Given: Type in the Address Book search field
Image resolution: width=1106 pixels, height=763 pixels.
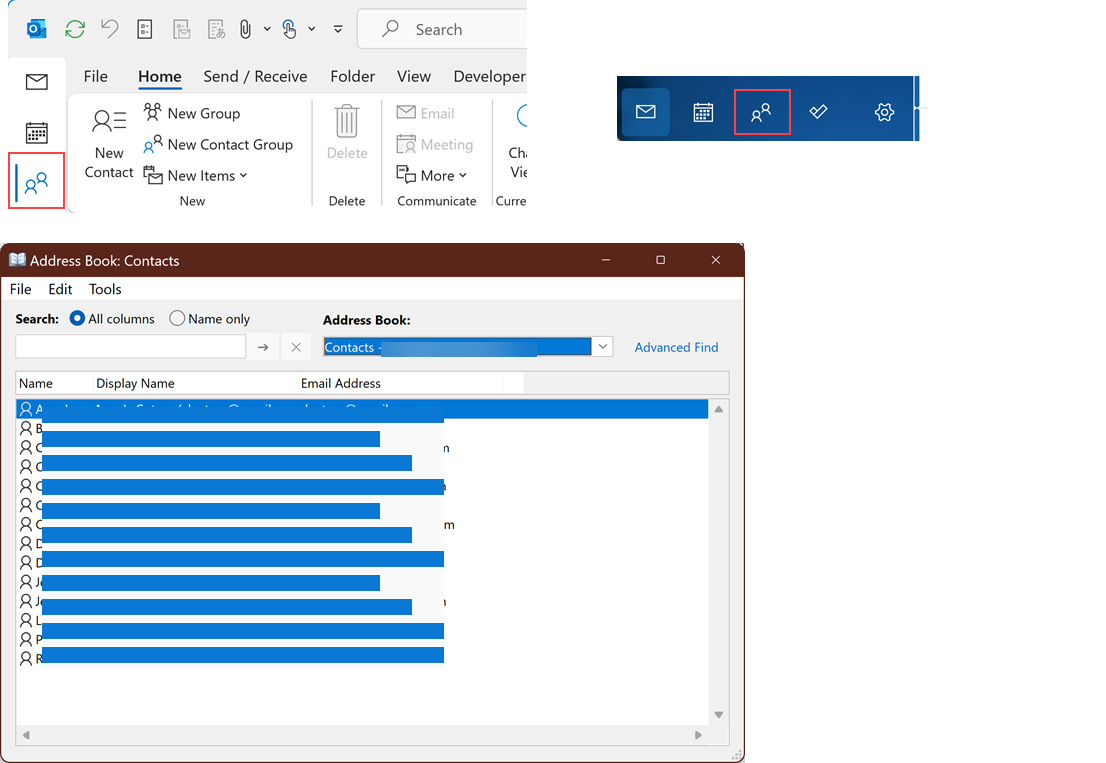Looking at the screenshot, I should pos(130,346).
